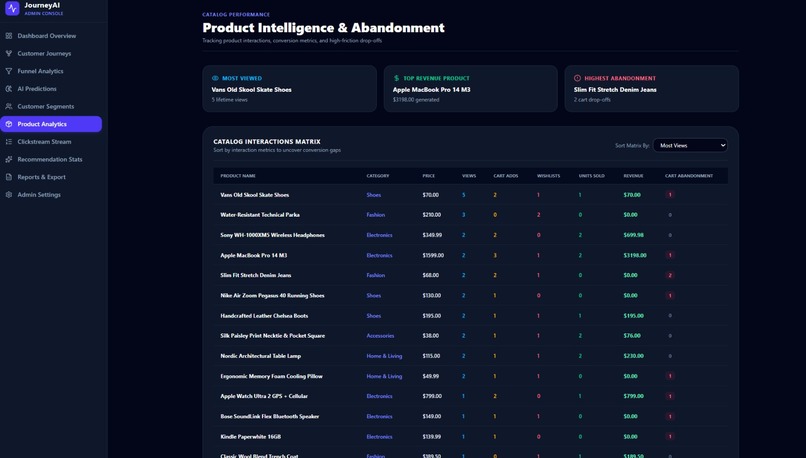806x458 pixels.
Task: Click Slim Fit Stretch Denim Jeans table row name
Action: pyautogui.click(x=255, y=275)
